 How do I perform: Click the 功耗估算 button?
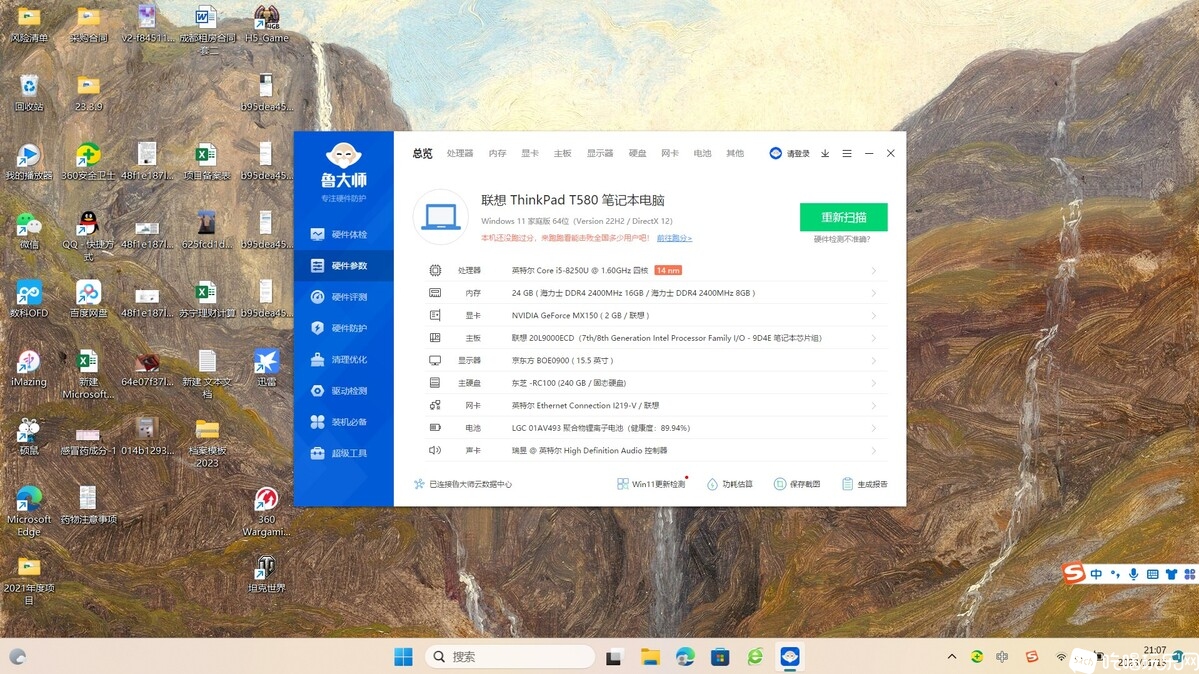[x=729, y=484]
